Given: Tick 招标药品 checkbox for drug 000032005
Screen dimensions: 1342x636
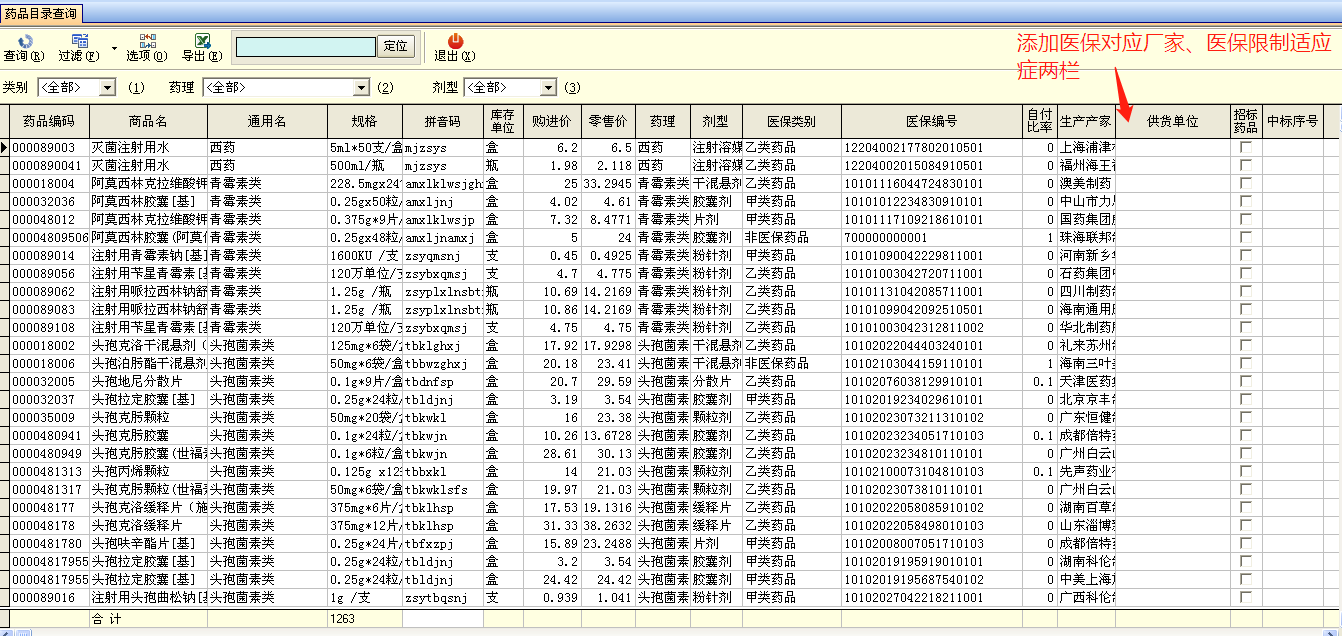Looking at the screenshot, I should pos(1246,381).
